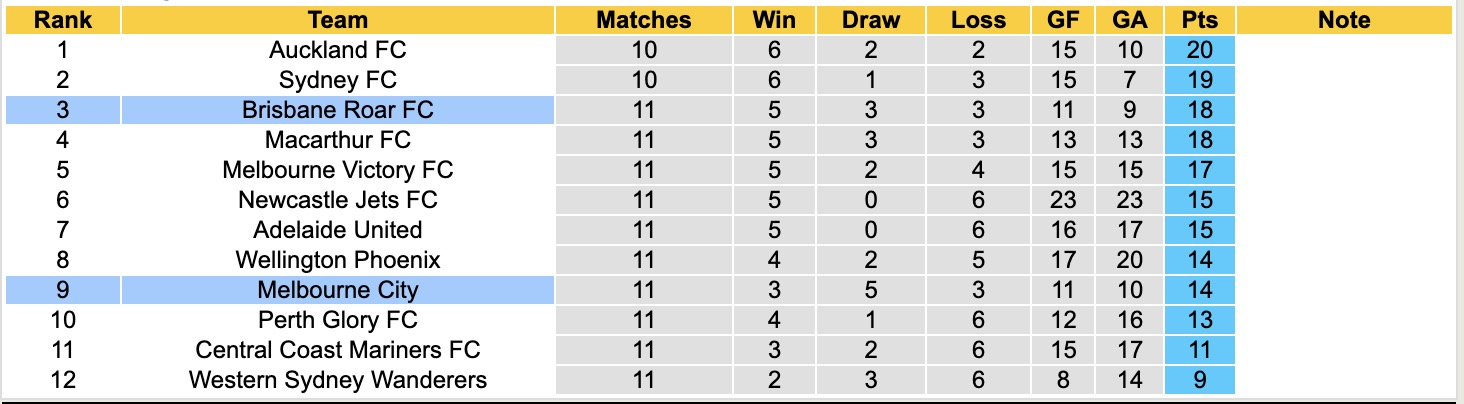Screen dimensions: 1464x404
Task: Open Melbourne Victory FC team entry
Action: coord(338,170)
